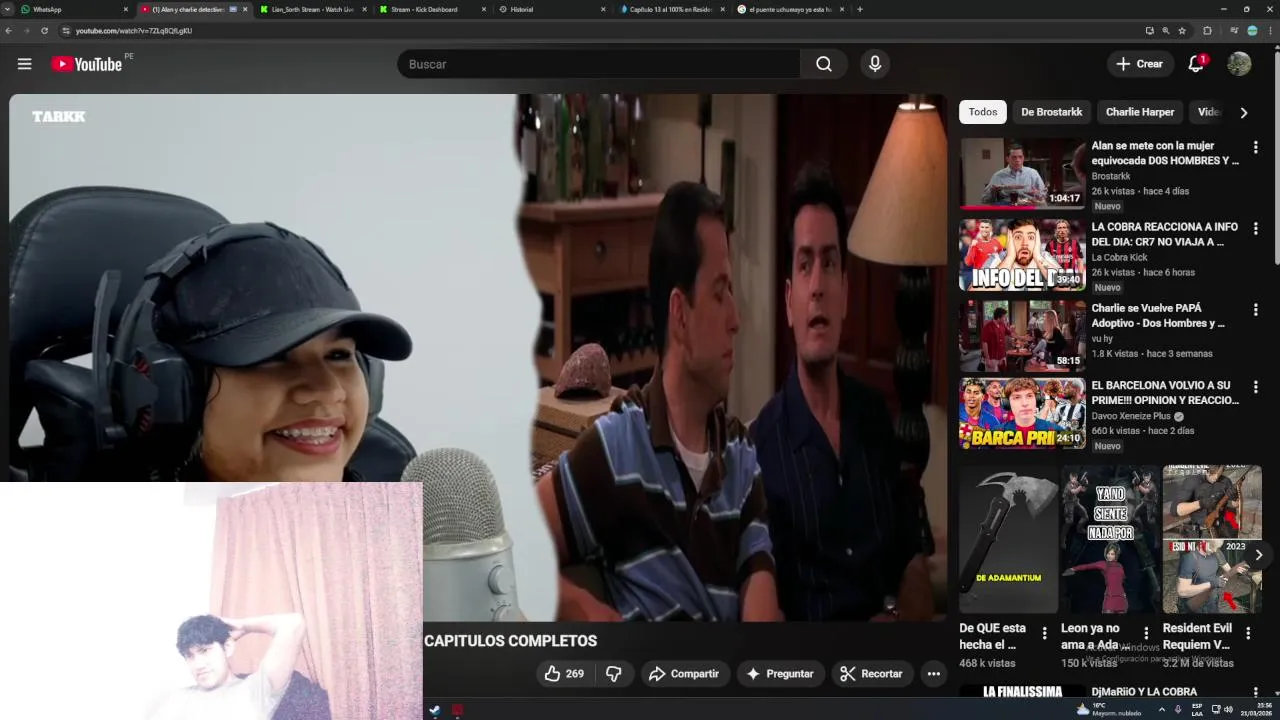Open options for 'EL BARCELONA VOLVIO' video

1255,387
